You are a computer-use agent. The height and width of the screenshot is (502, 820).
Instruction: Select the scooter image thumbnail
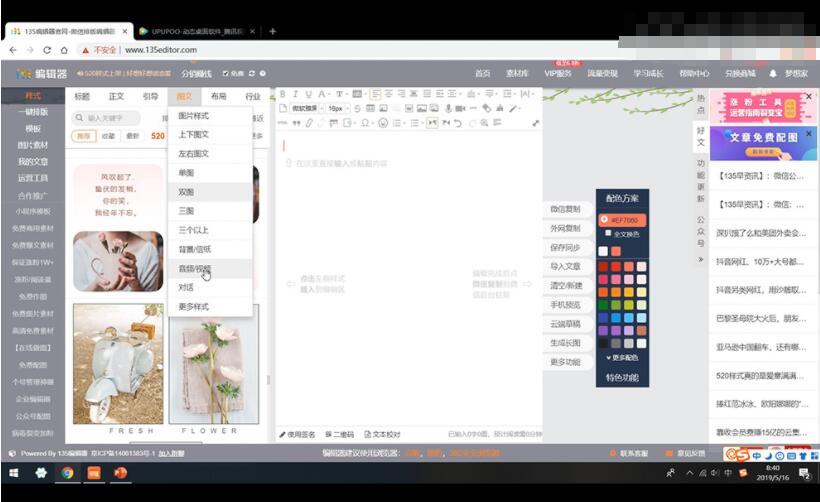118,364
